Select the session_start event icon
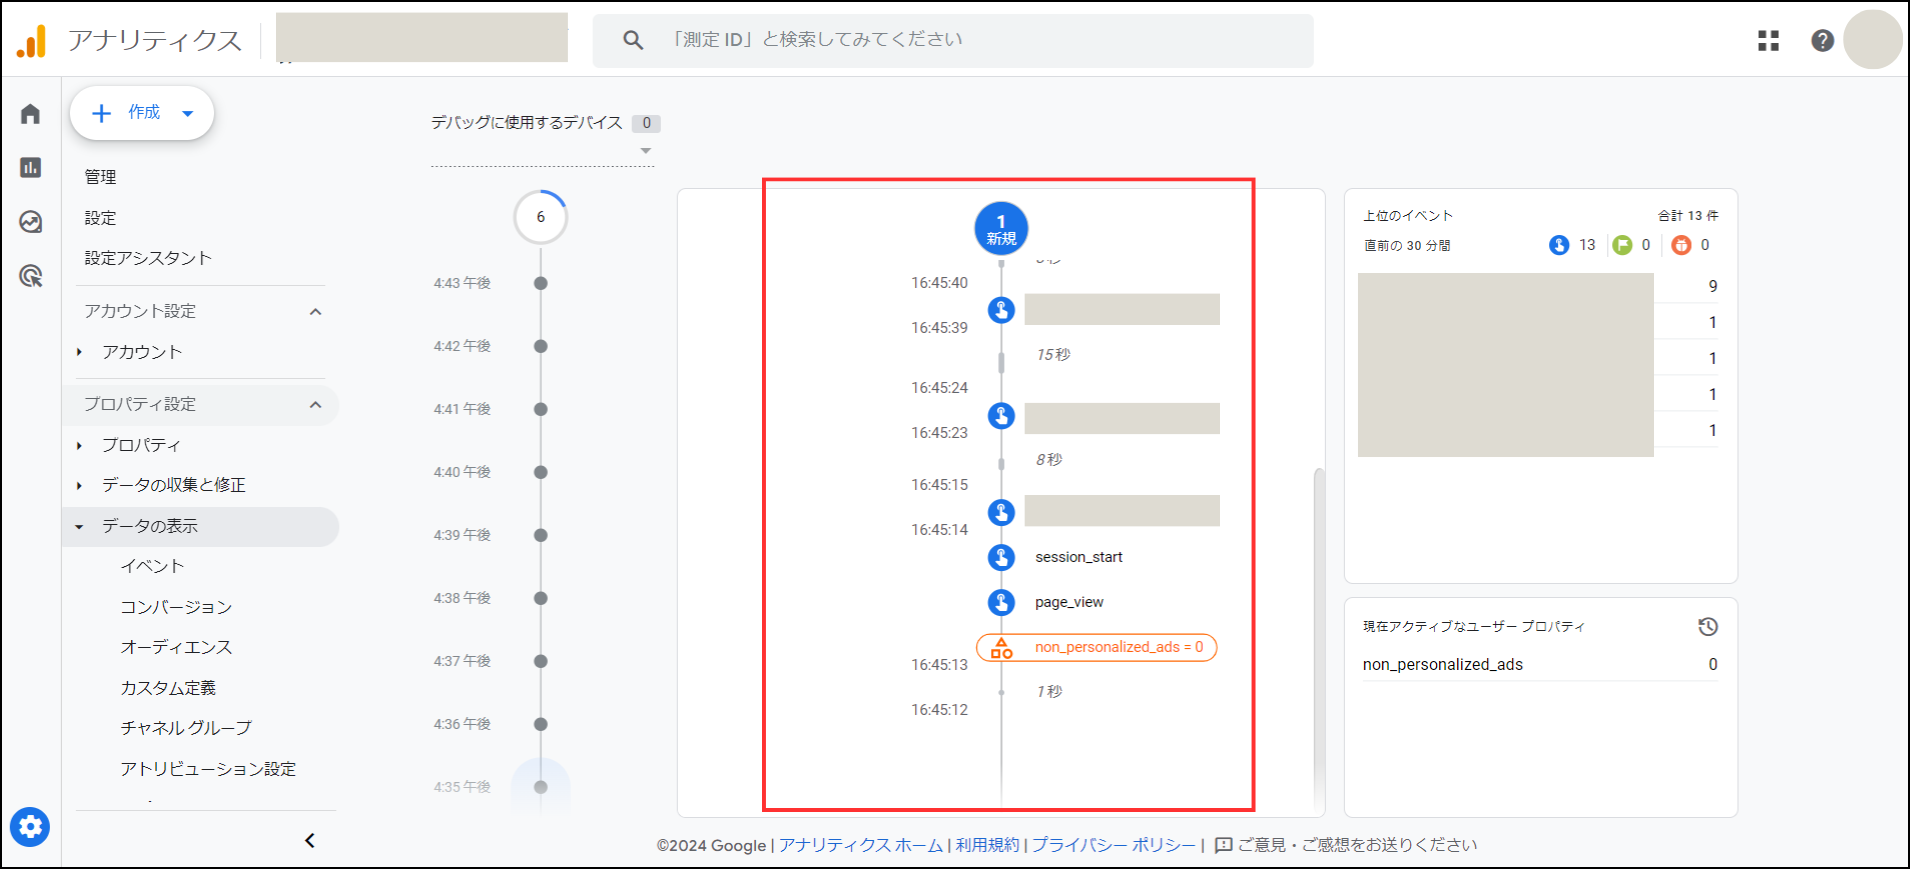The width and height of the screenshot is (1910, 869). 1001,557
